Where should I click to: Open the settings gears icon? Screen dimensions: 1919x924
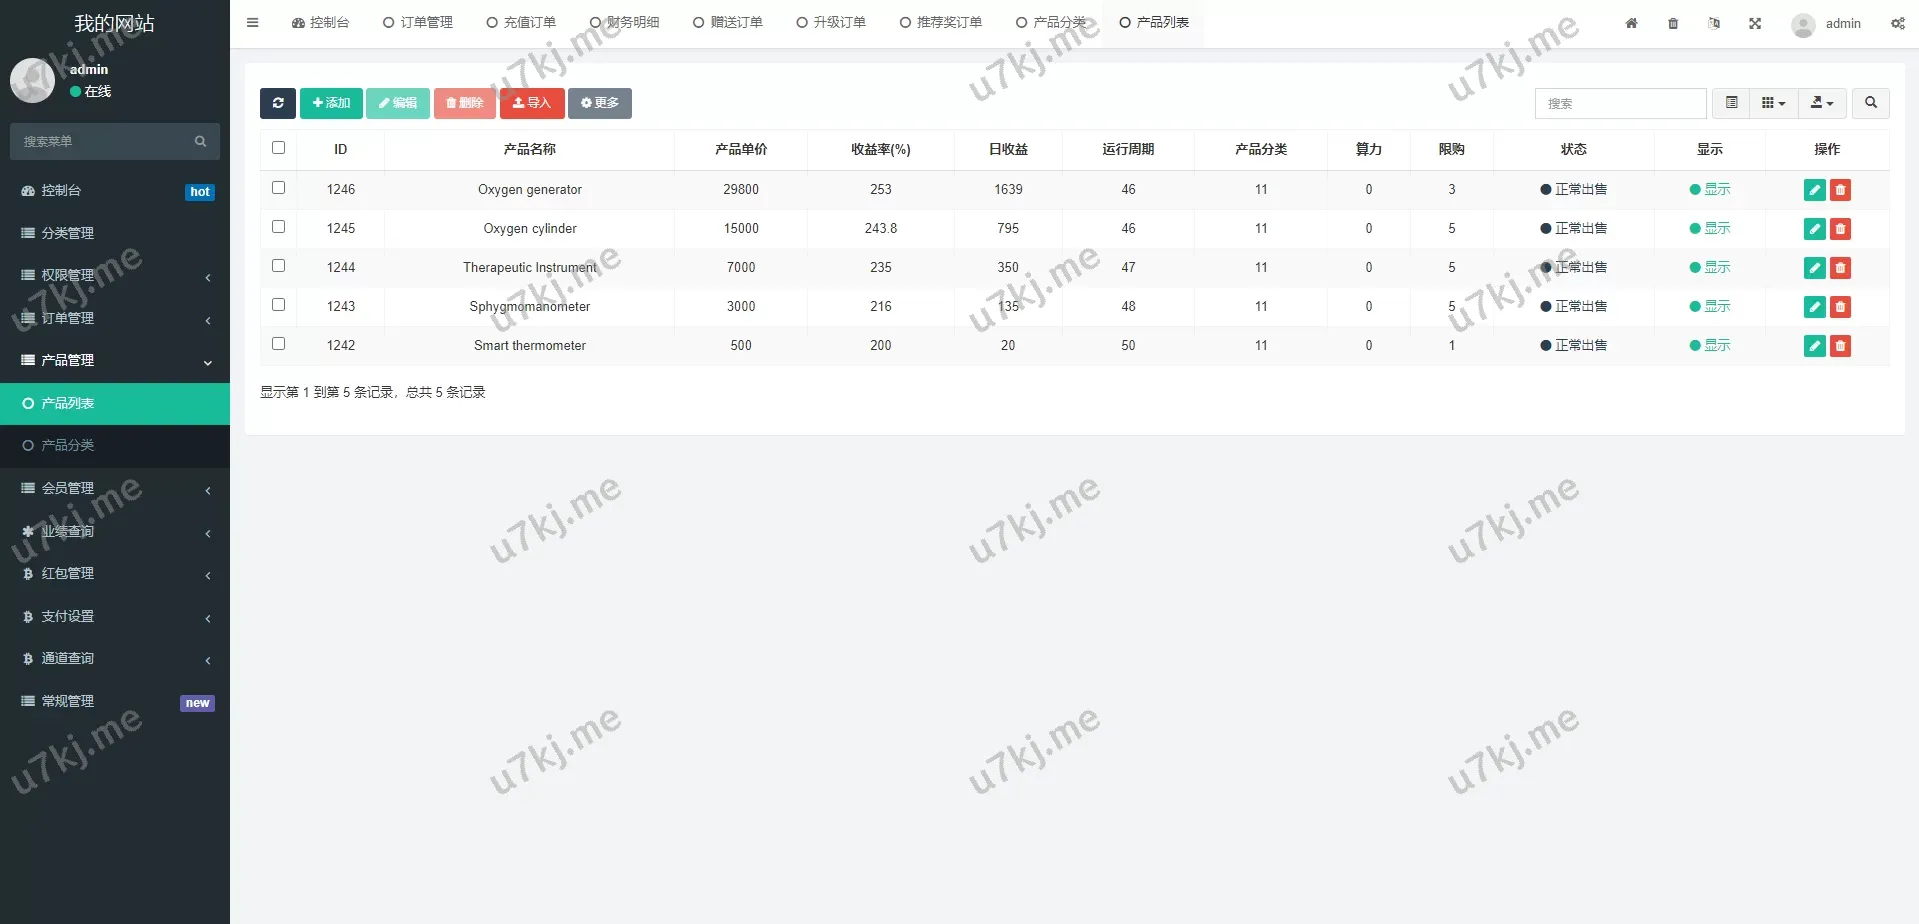click(1897, 23)
